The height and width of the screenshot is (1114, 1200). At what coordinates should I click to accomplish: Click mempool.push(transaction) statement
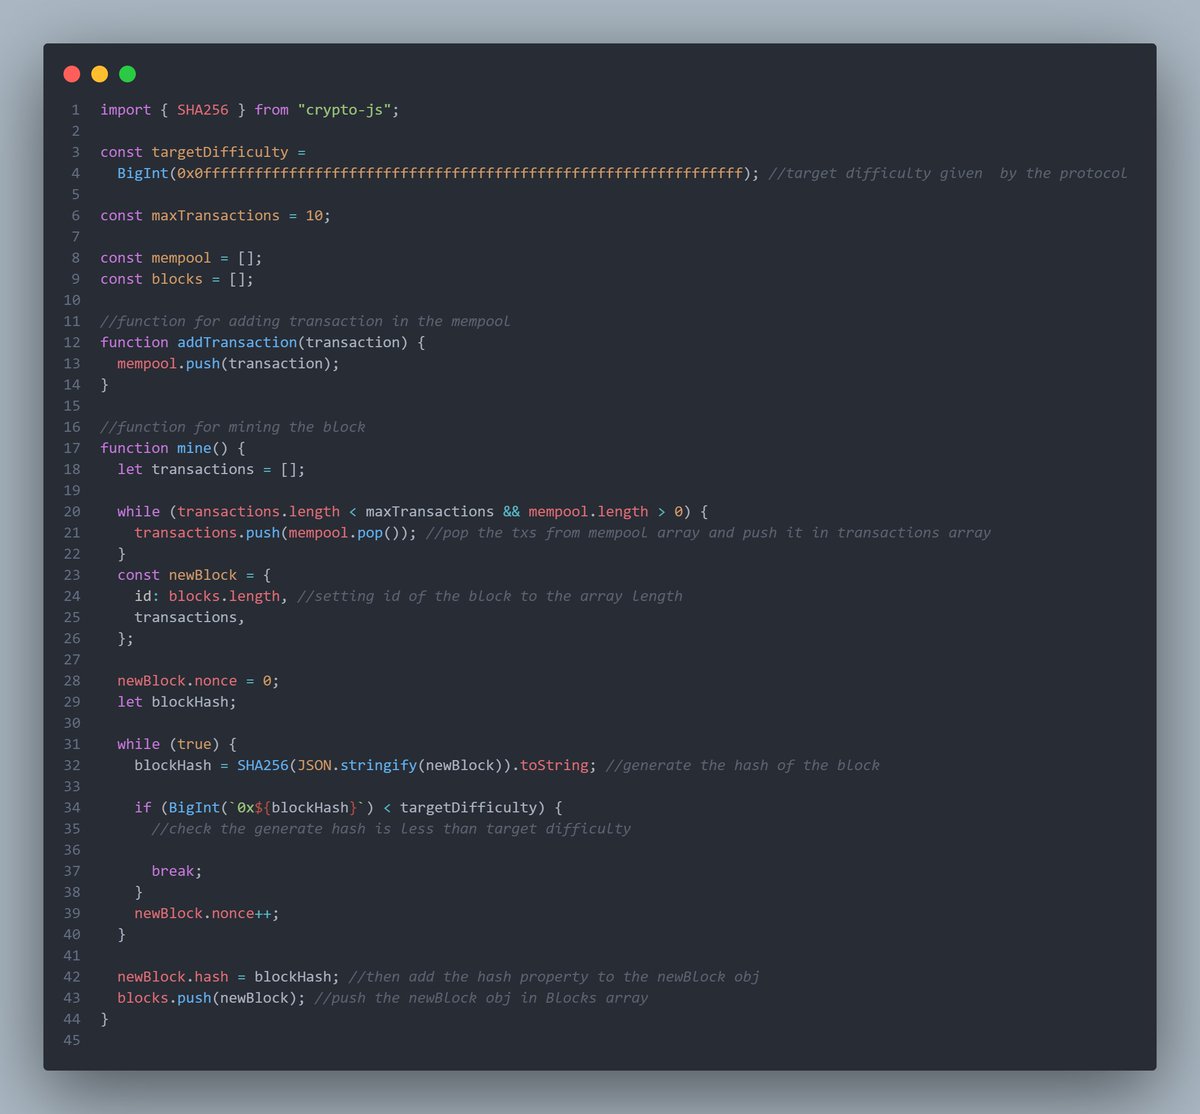[x=228, y=363]
